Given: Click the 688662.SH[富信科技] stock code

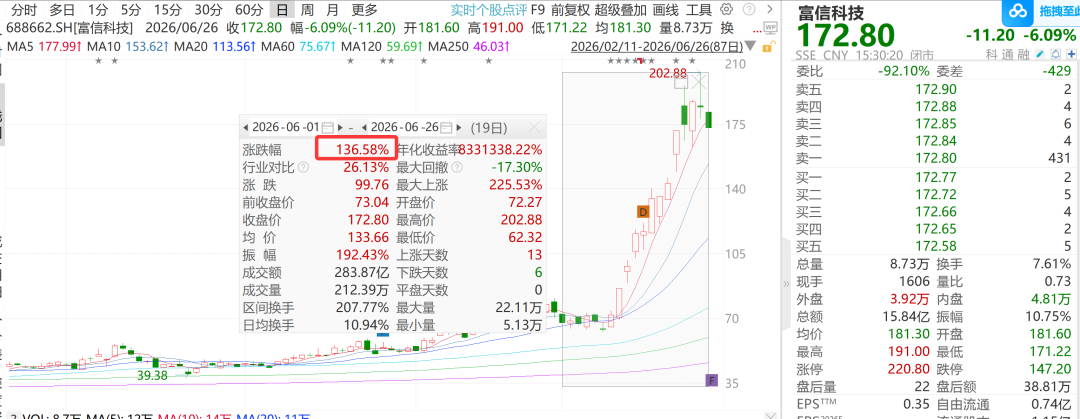Looking at the screenshot, I should pyautogui.click(x=69, y=28).
